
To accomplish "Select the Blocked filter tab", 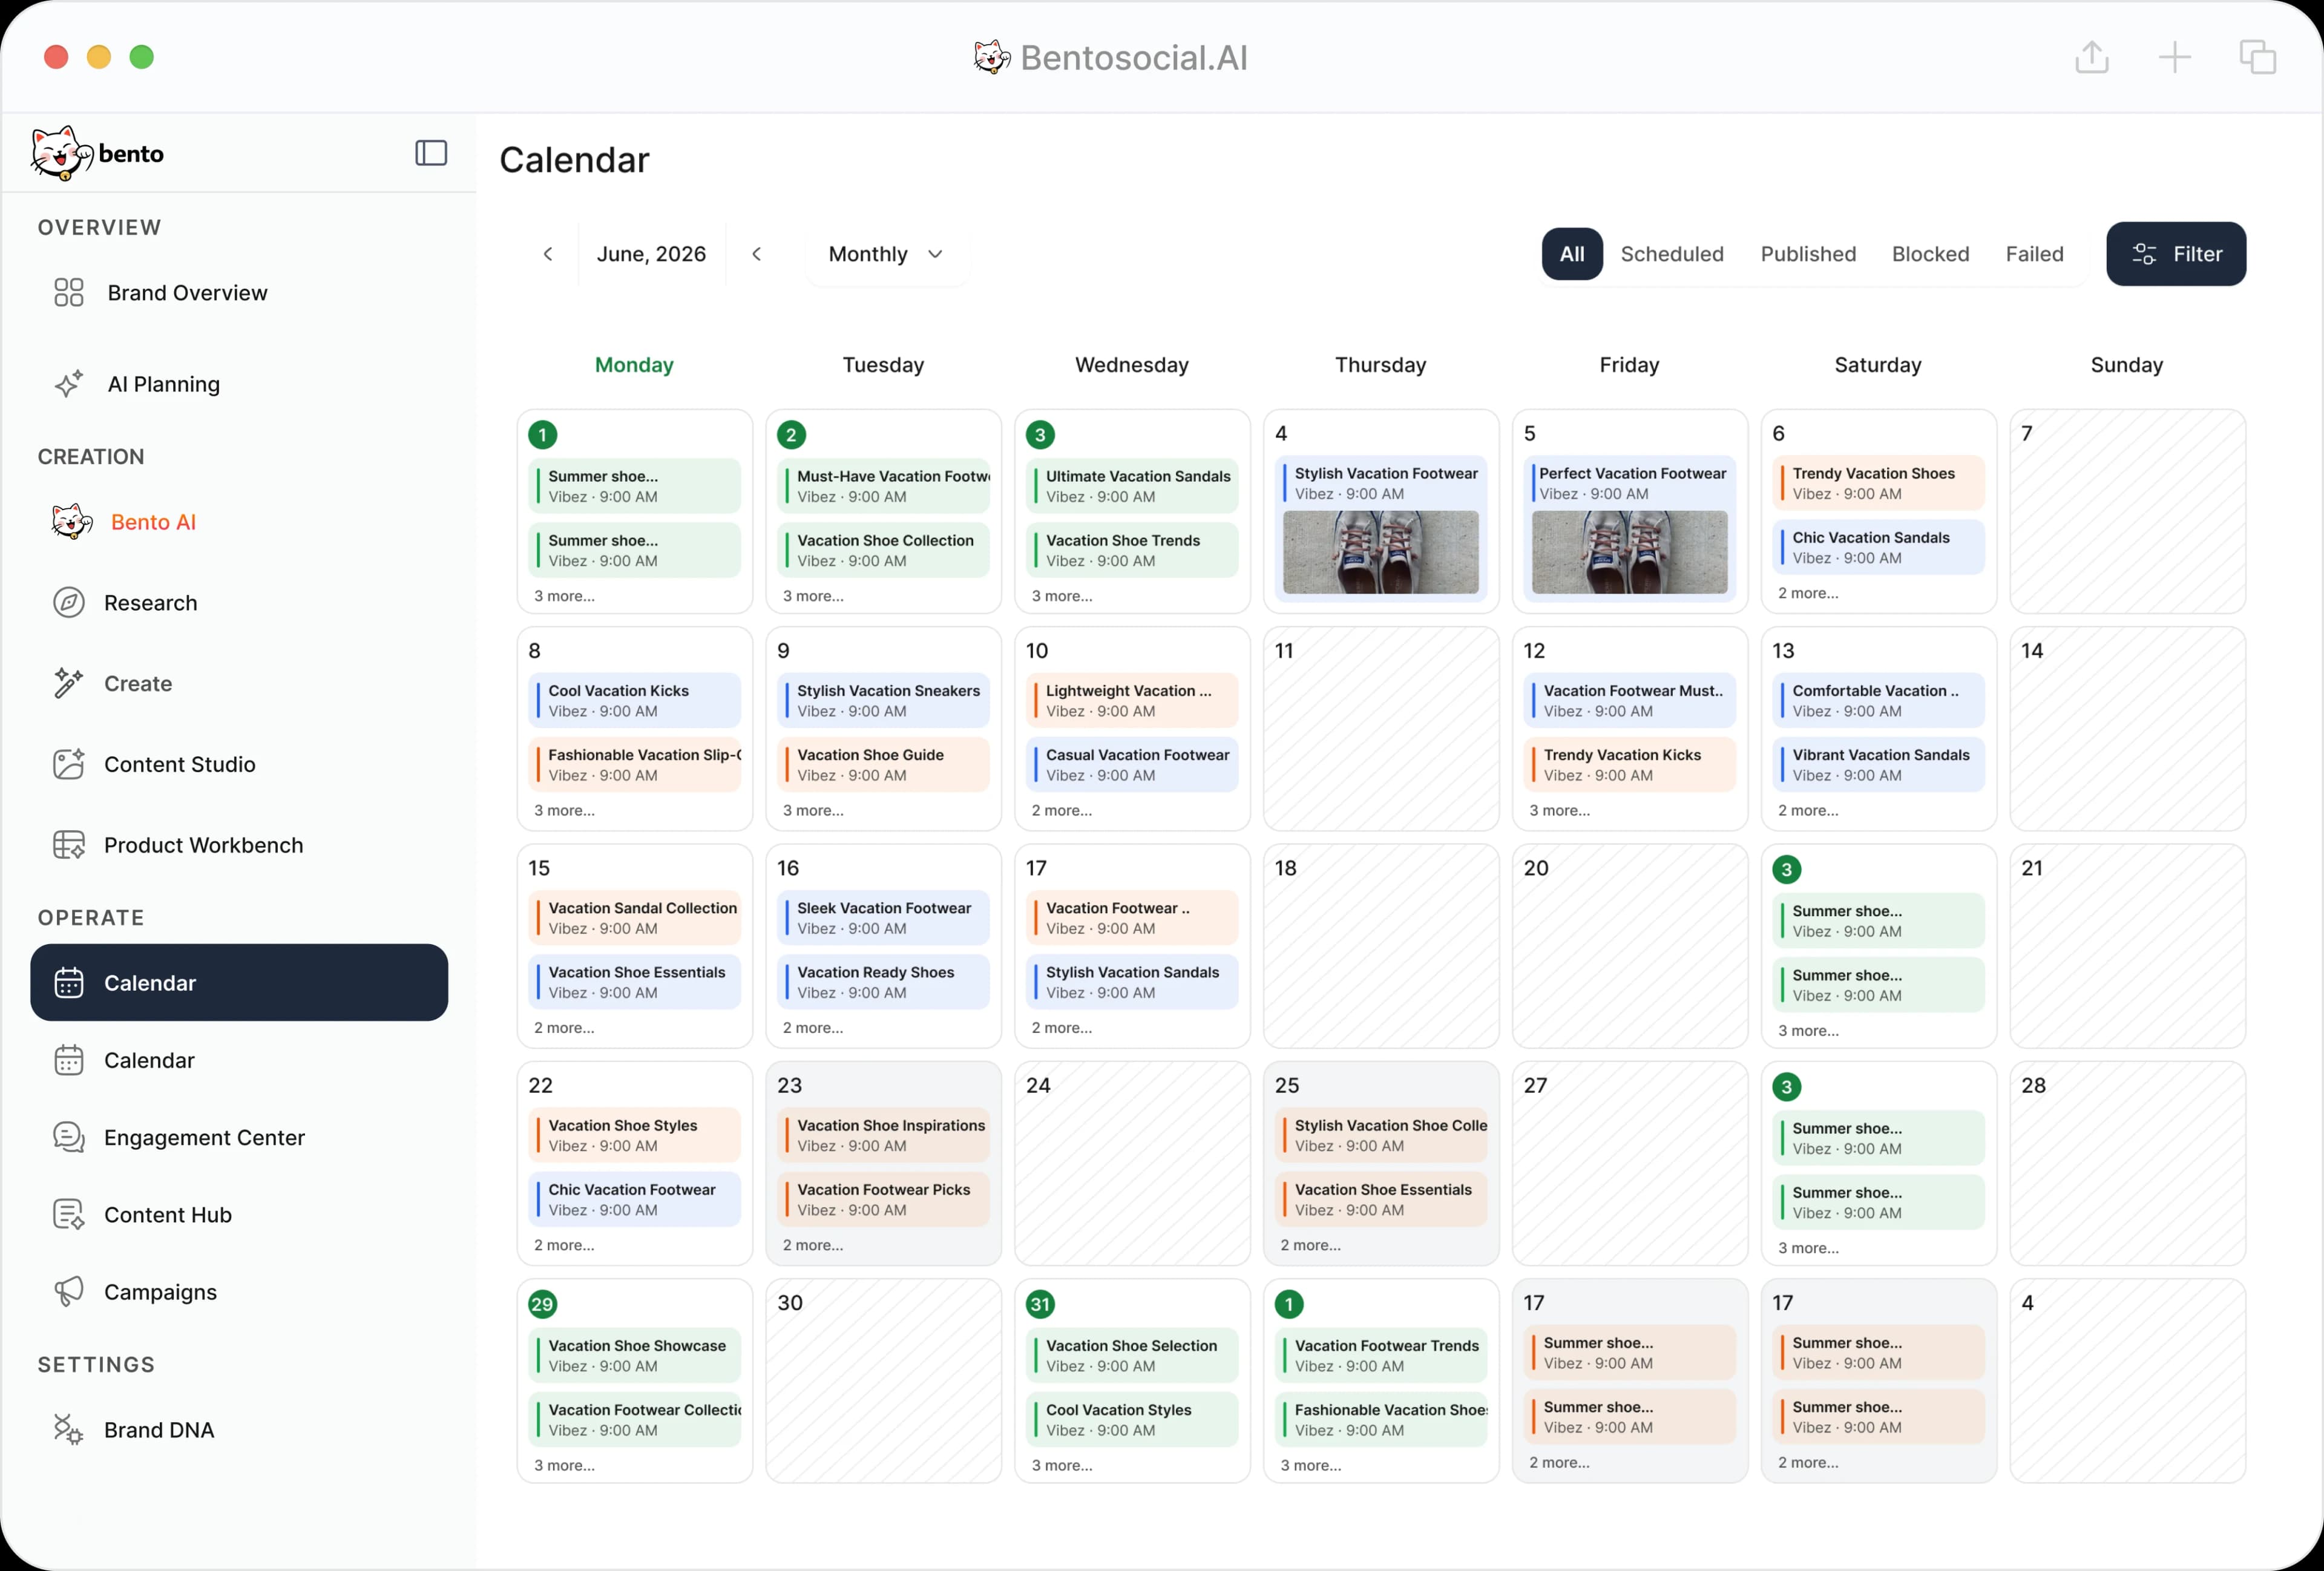I will [x=1930, y=254].
